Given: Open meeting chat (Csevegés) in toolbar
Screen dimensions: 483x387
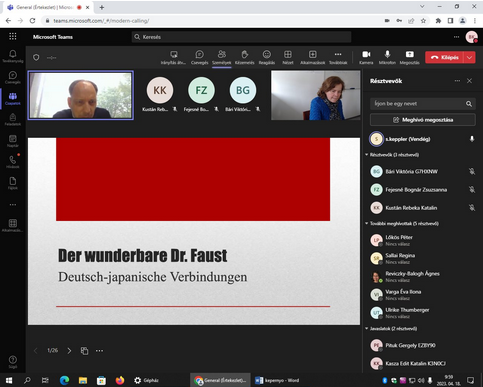Looking at the screenshot, I should tap(199, 57).
